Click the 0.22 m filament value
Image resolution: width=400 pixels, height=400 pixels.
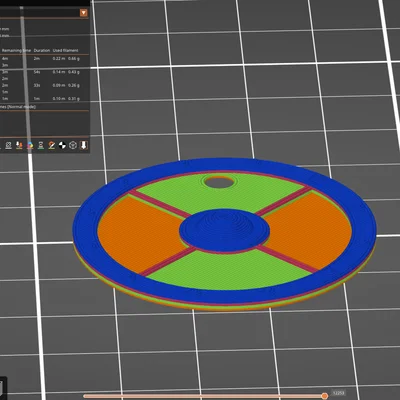coord(59,59)
